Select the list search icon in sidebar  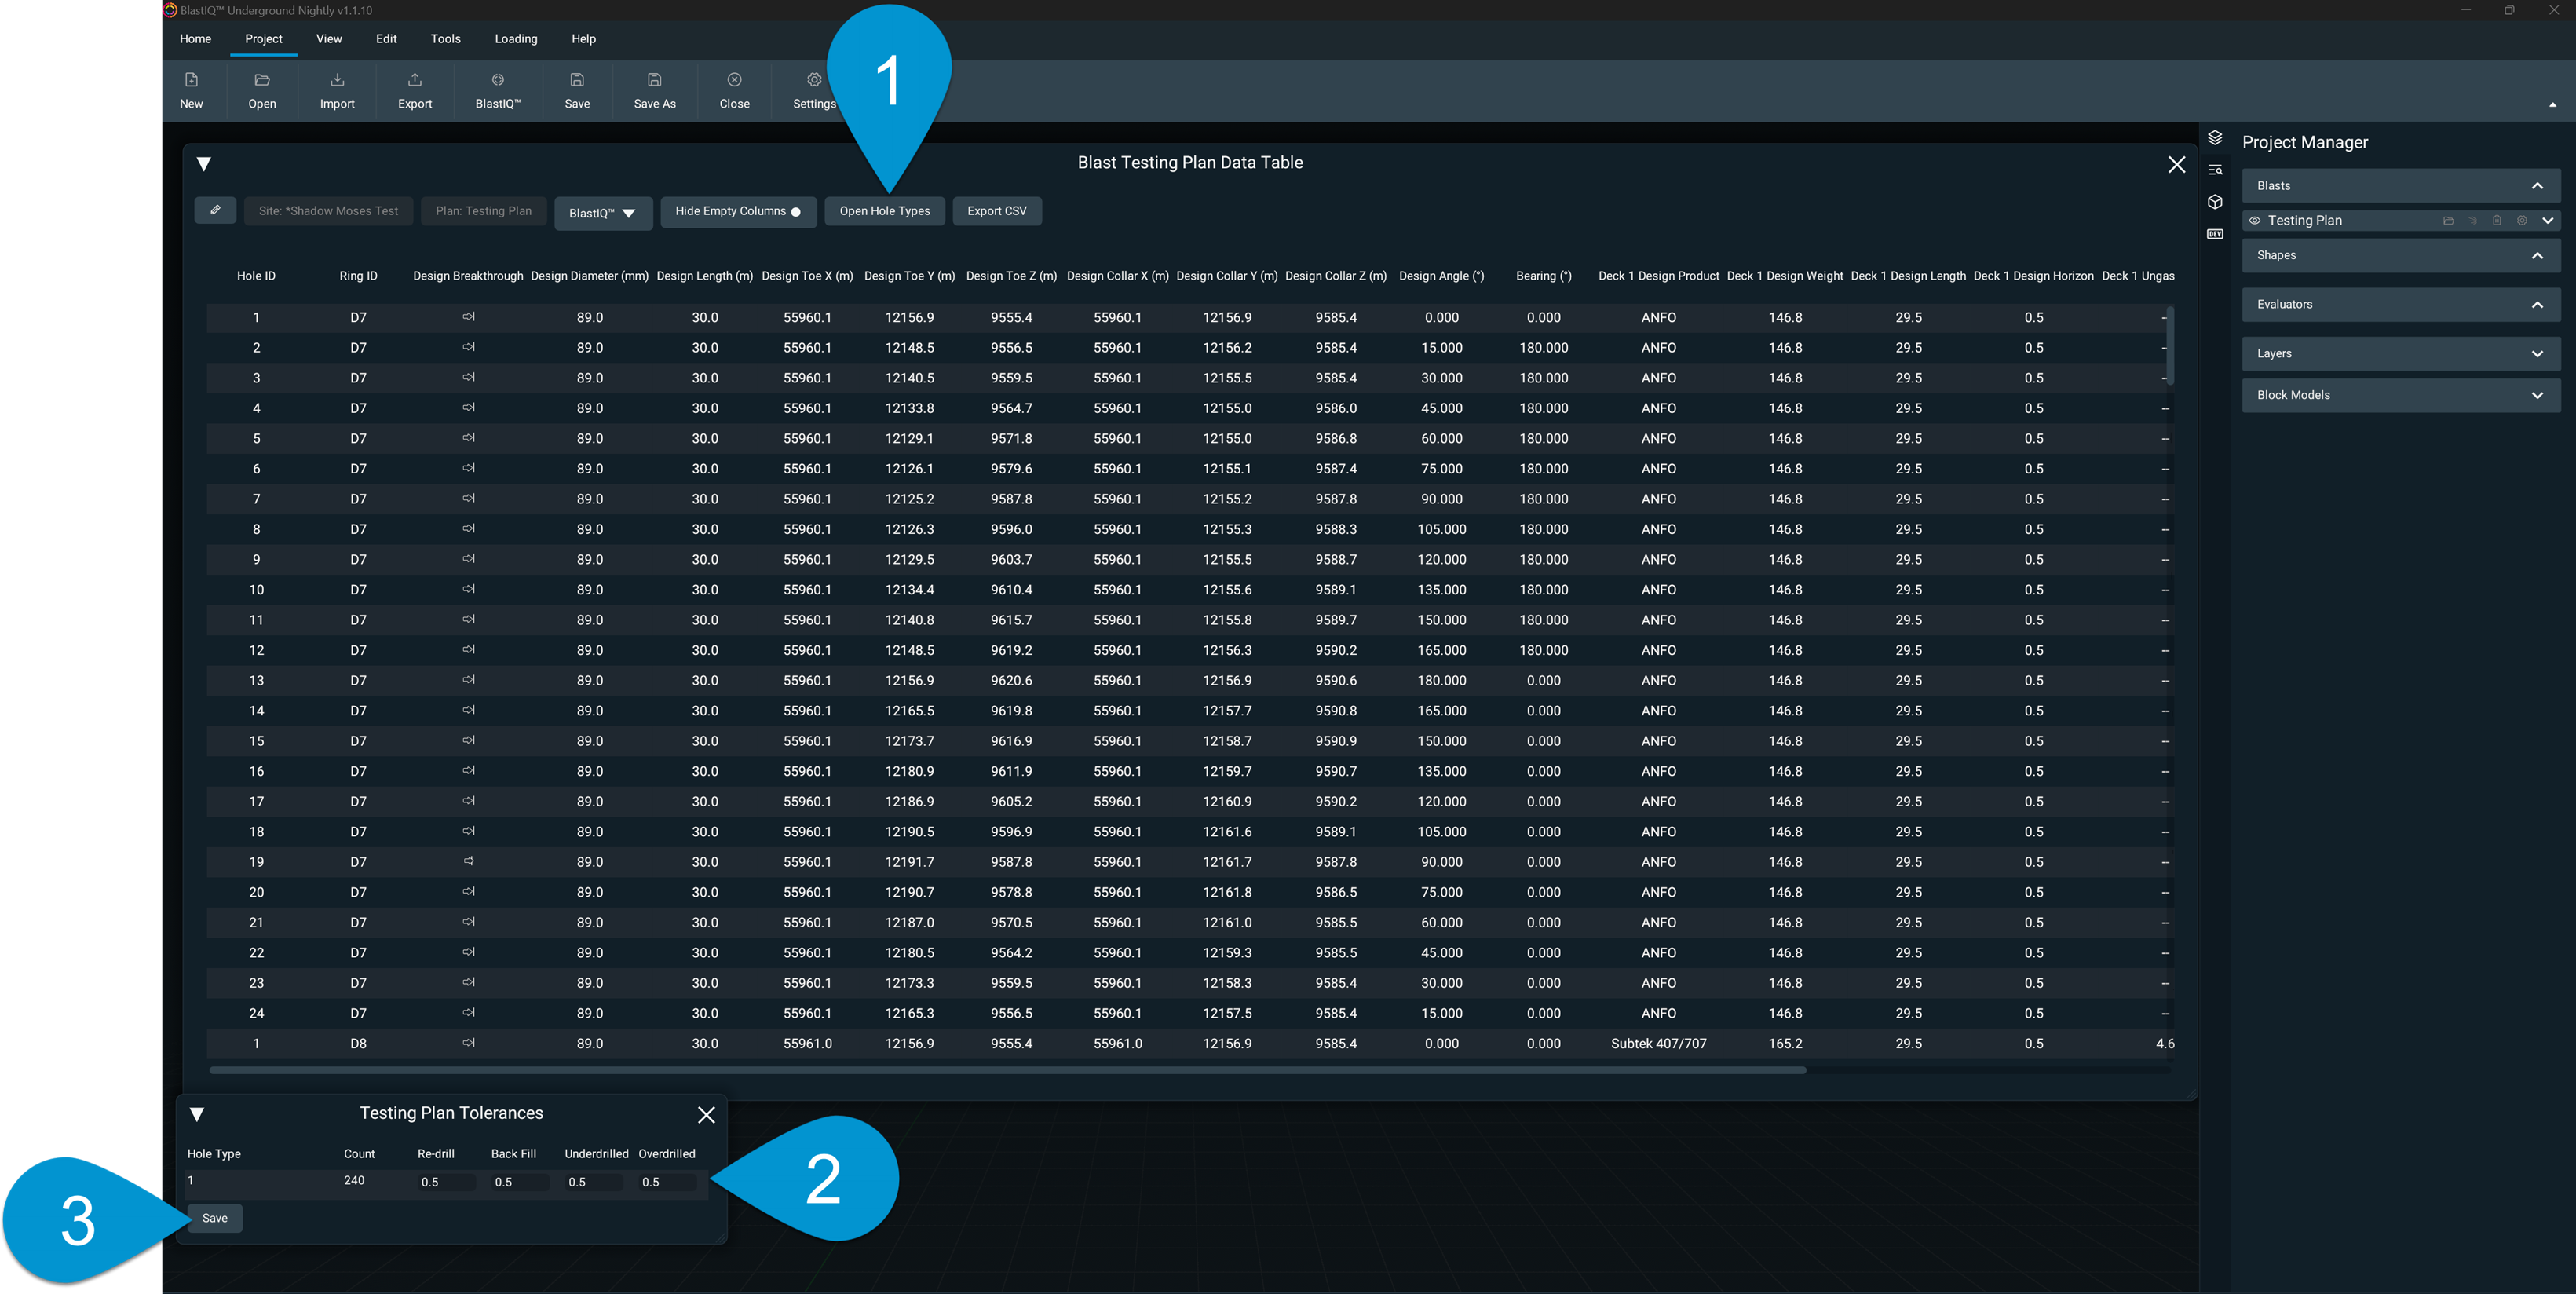pos(2215,170)
